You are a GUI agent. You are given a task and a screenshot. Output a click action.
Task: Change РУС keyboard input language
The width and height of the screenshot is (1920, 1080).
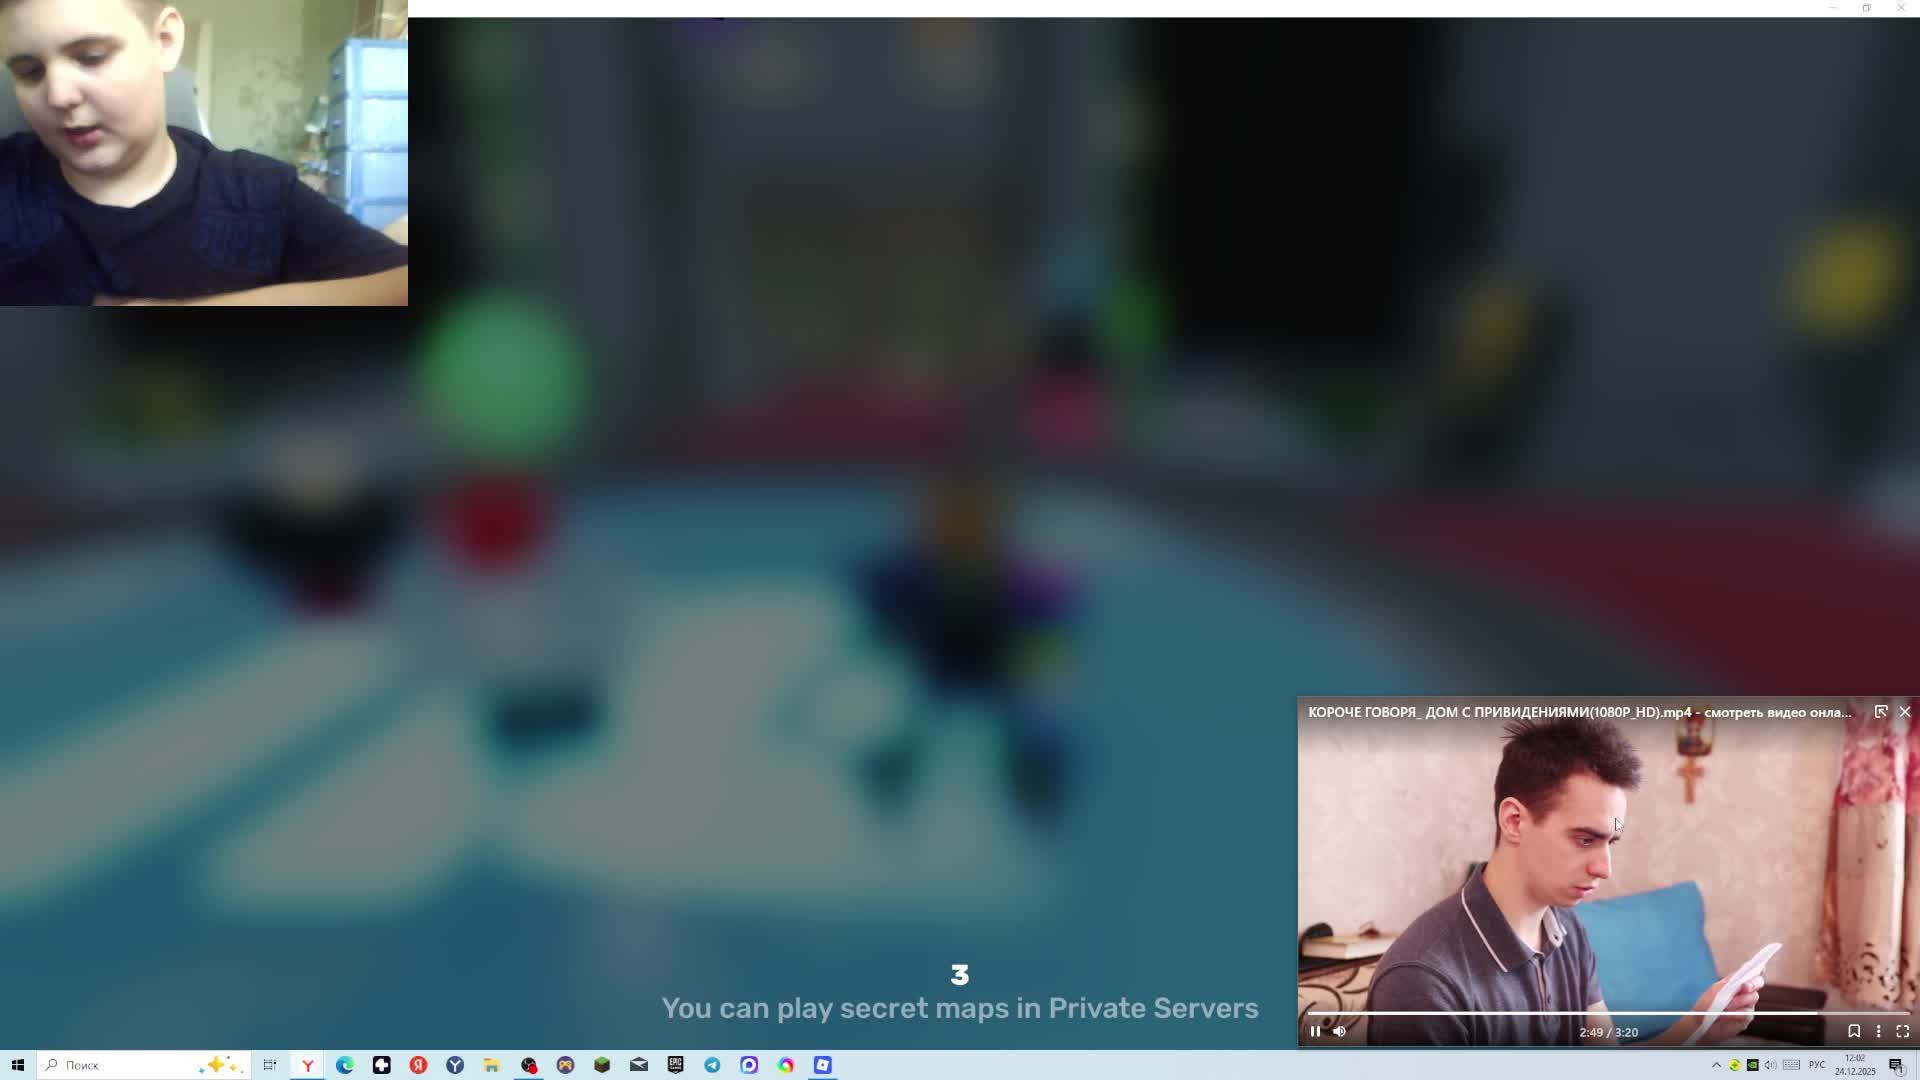point(1817,1065)
